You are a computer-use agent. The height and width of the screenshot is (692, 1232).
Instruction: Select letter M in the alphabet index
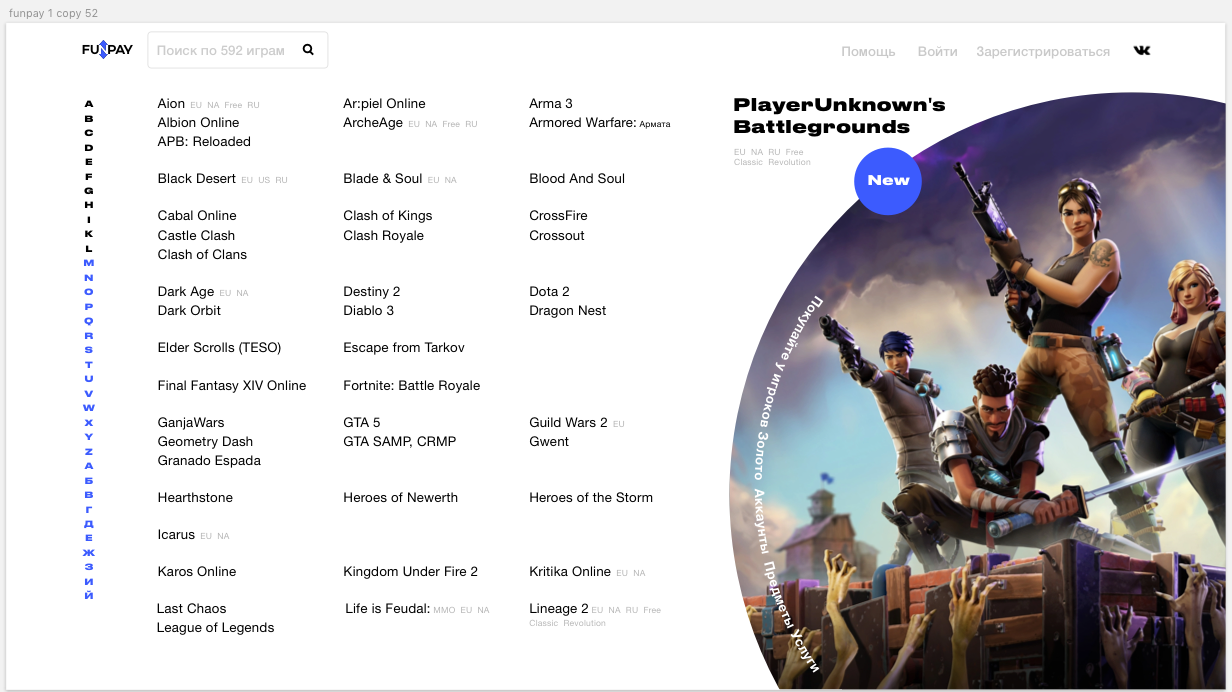click(x=89, y=263)
